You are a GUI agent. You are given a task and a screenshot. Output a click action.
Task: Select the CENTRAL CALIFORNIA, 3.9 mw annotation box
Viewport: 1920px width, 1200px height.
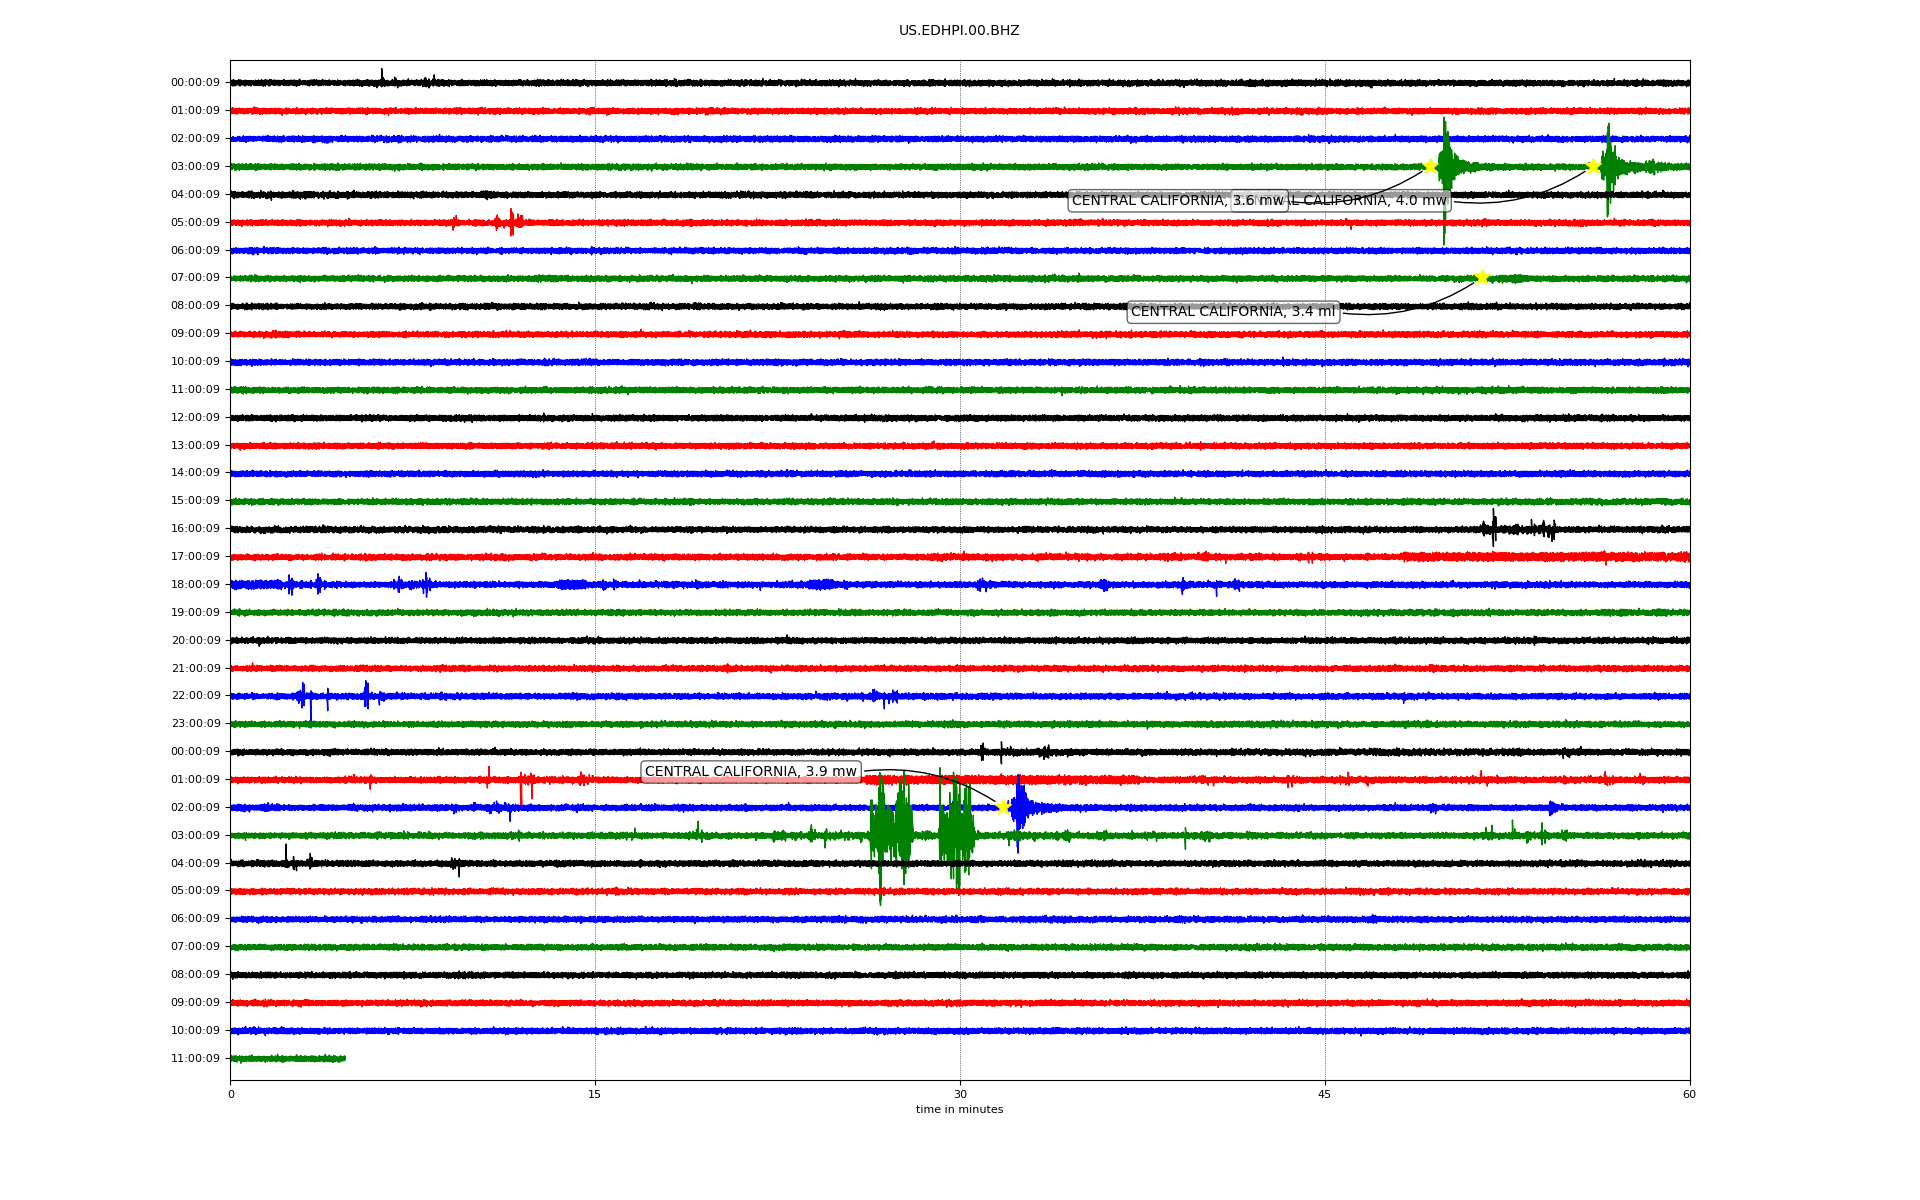tap(750, 771)
